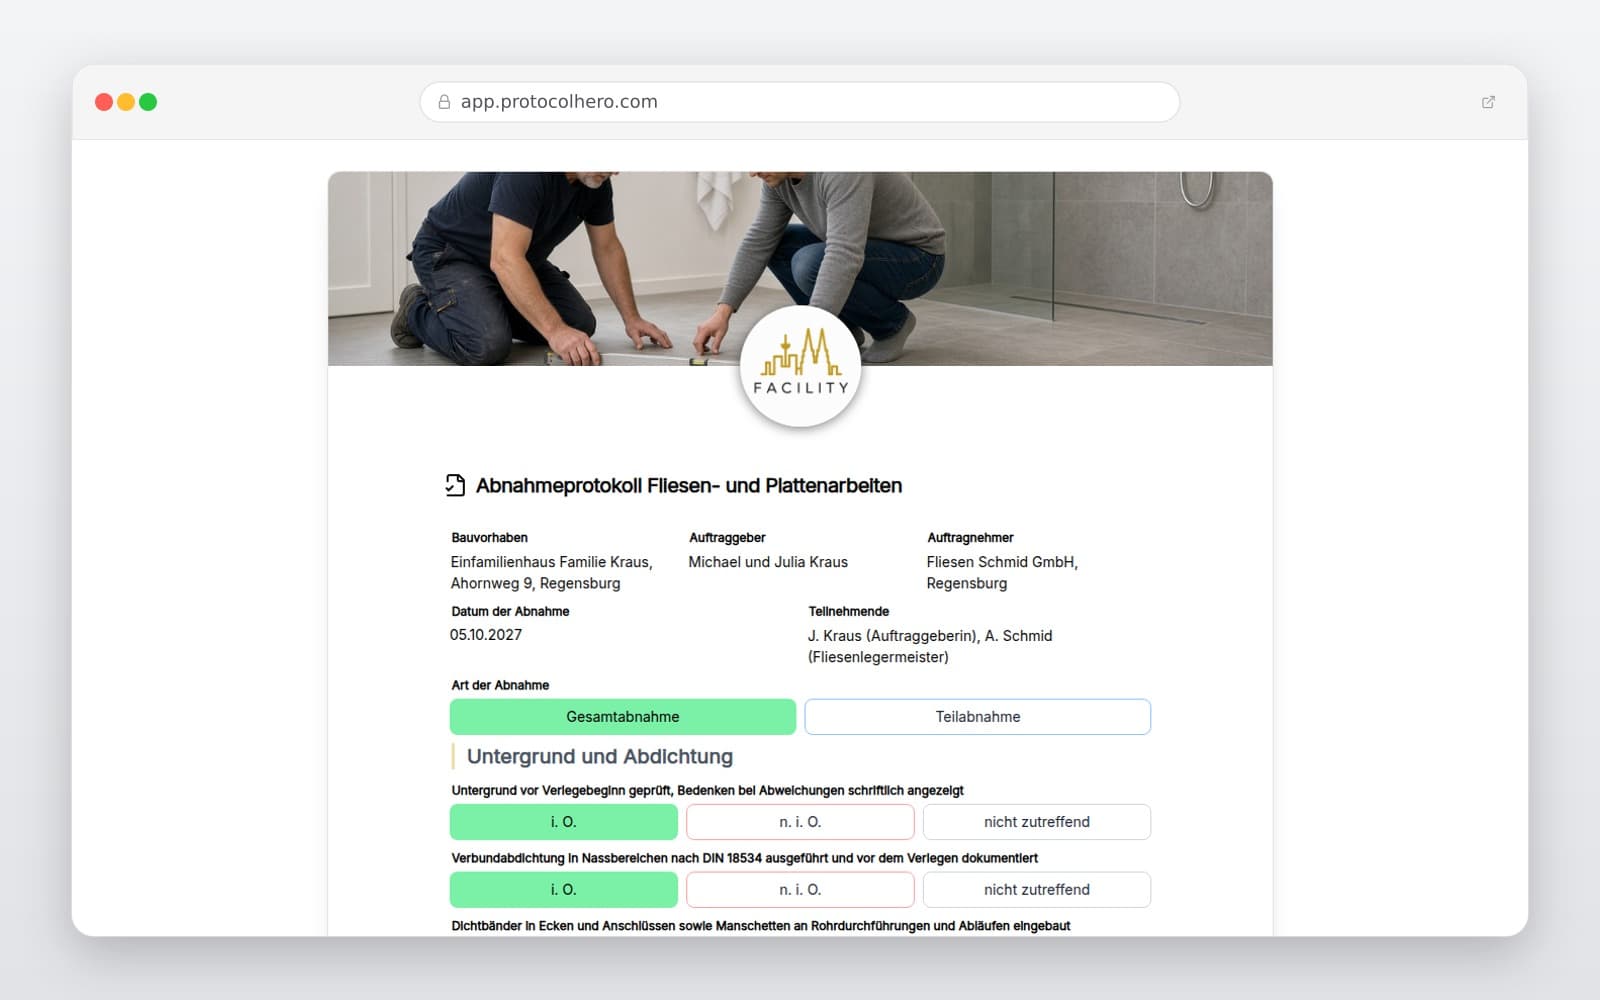Viewport: 1600px width, 1000px height.
Task: Click the Datum der Abnahme label
Action: click(510, 611)
